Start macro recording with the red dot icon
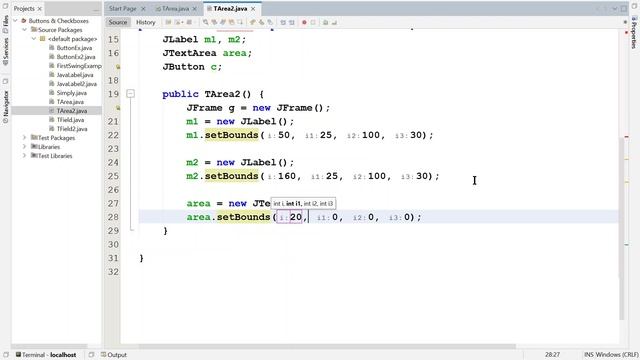Image resolution: width=640 pixels, height=360 pixels. point(304,22)
